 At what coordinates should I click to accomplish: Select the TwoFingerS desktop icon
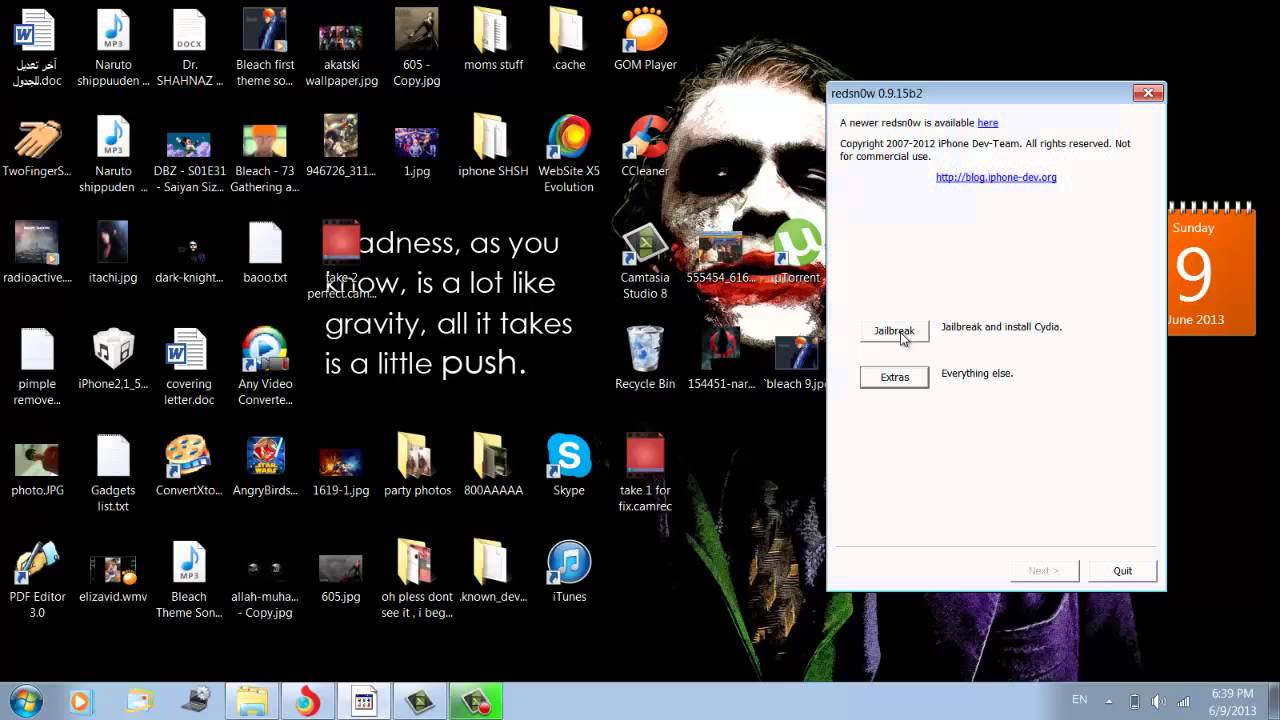37,146
